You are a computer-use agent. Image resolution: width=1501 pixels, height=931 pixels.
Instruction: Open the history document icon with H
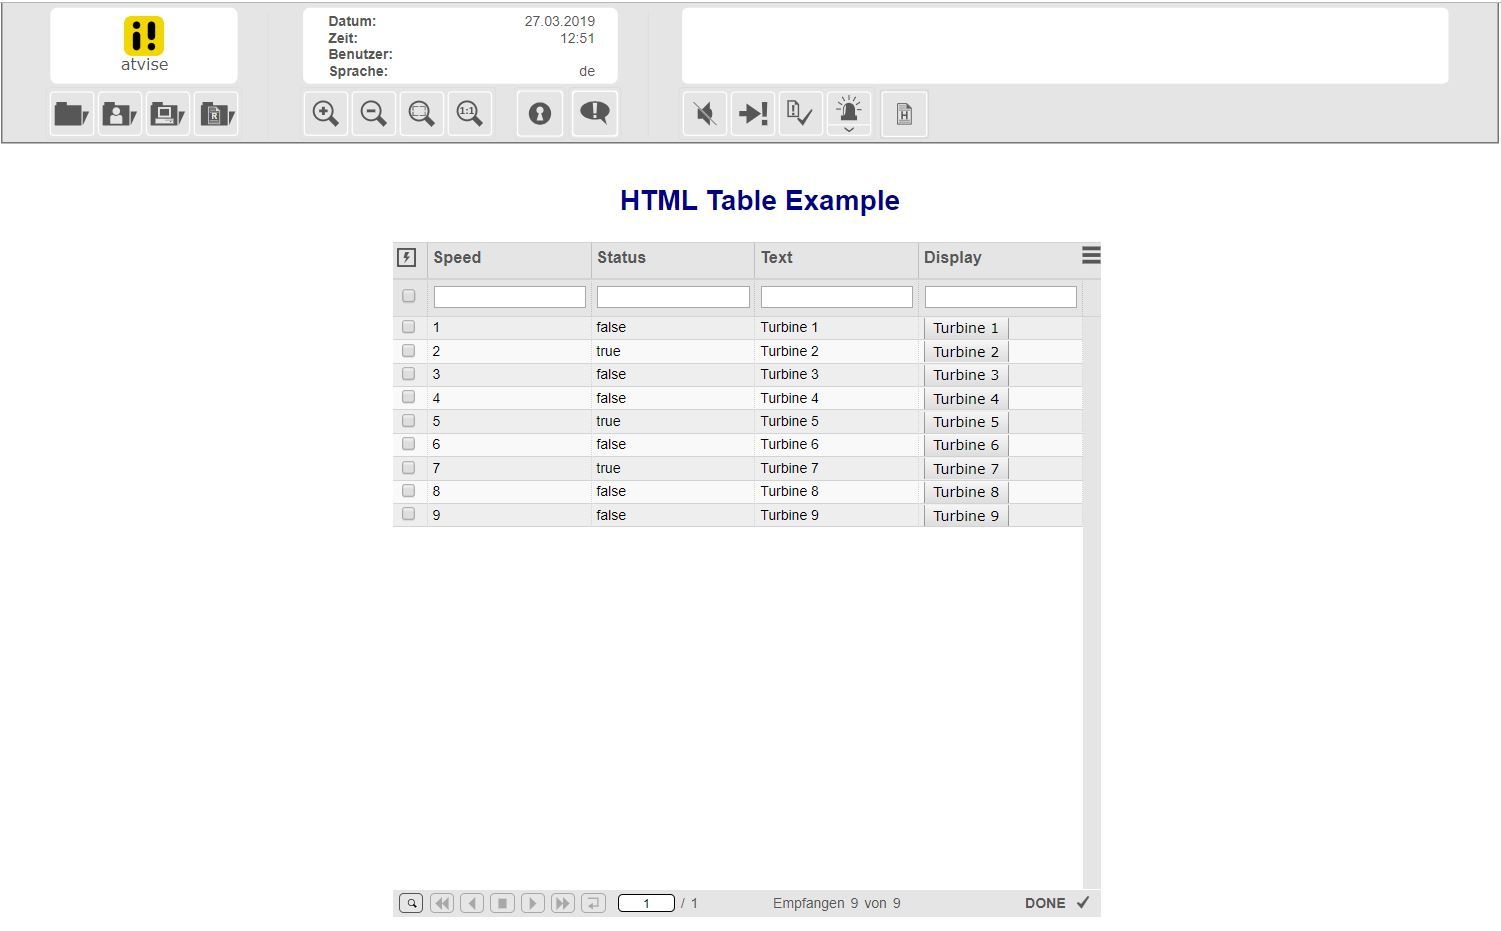tap(904, 114)
